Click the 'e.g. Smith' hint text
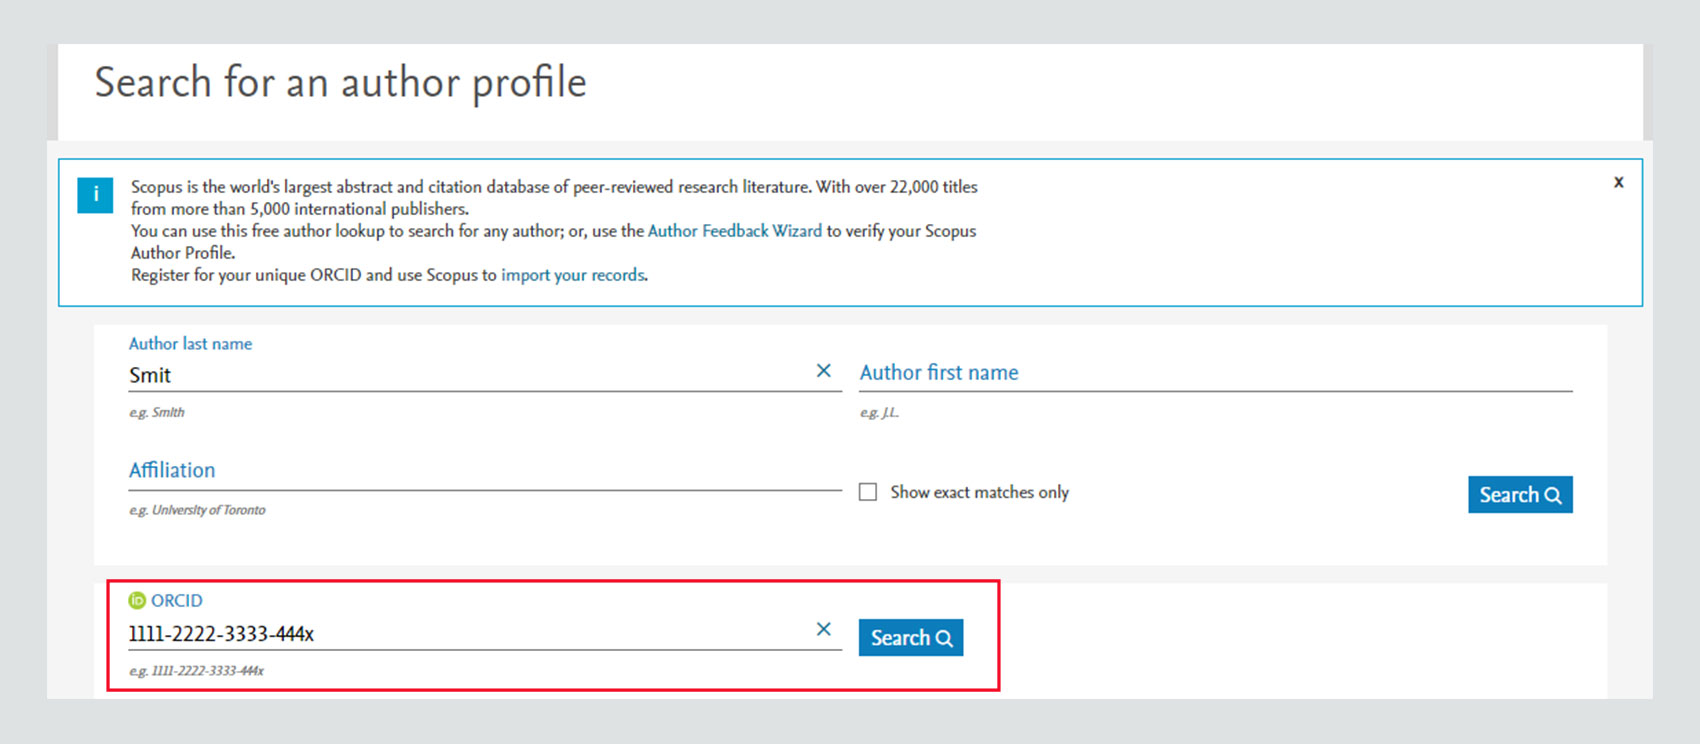 click(x=157, y=412)
